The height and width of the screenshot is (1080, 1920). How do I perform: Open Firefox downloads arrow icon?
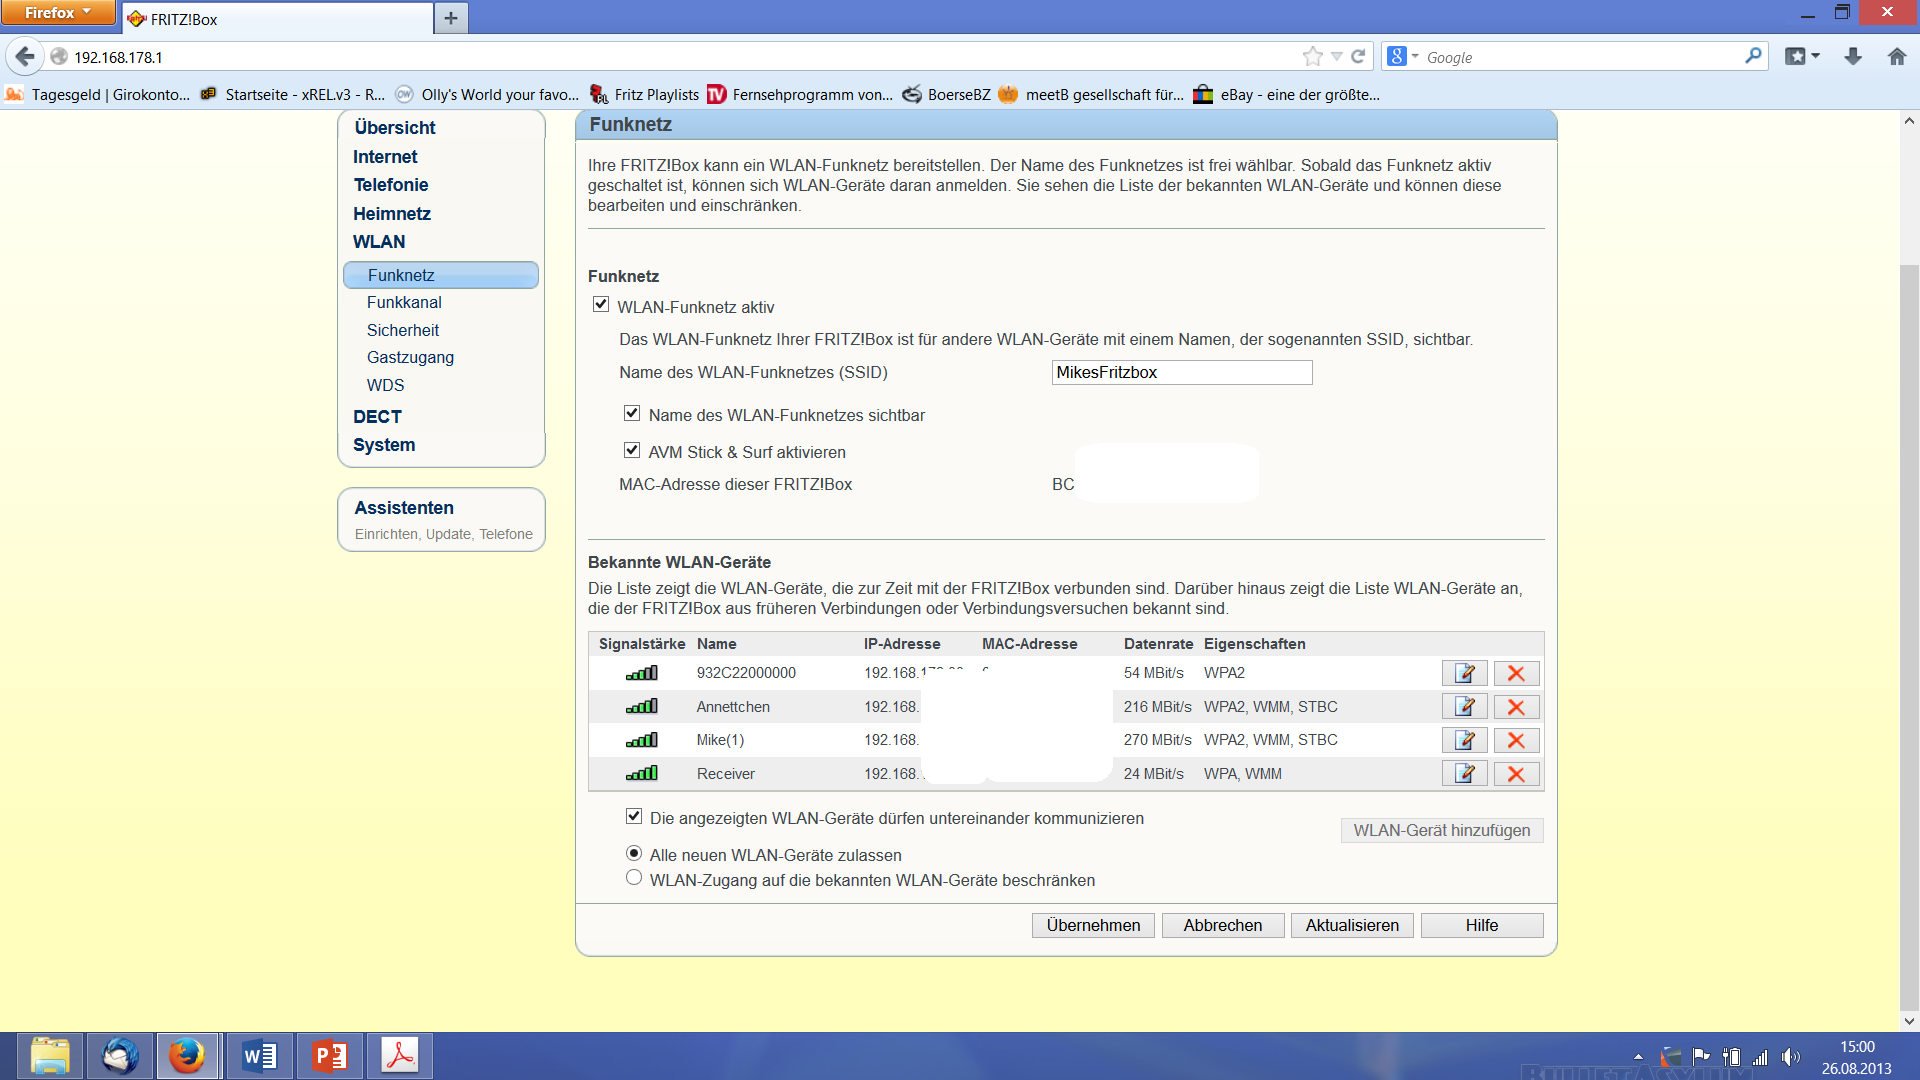pyautogui.click(x=1853, y=57)
